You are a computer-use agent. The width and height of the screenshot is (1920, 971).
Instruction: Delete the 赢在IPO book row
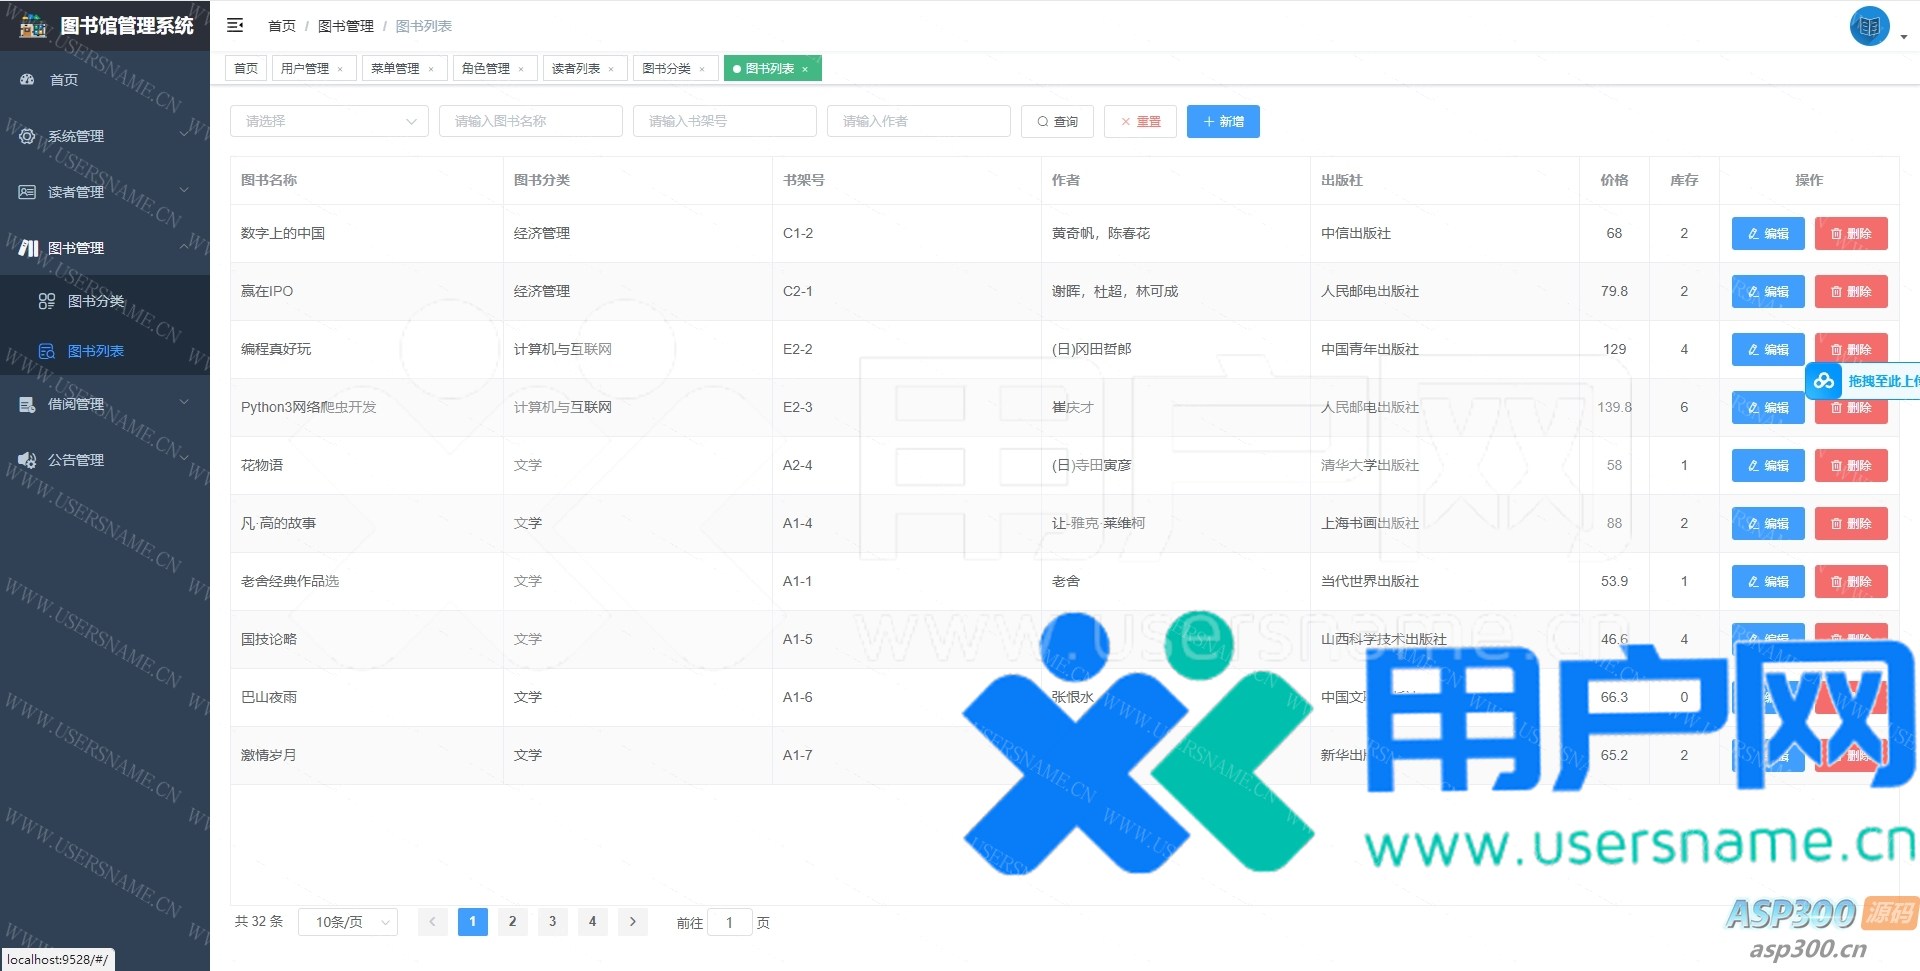point(1850,291)
